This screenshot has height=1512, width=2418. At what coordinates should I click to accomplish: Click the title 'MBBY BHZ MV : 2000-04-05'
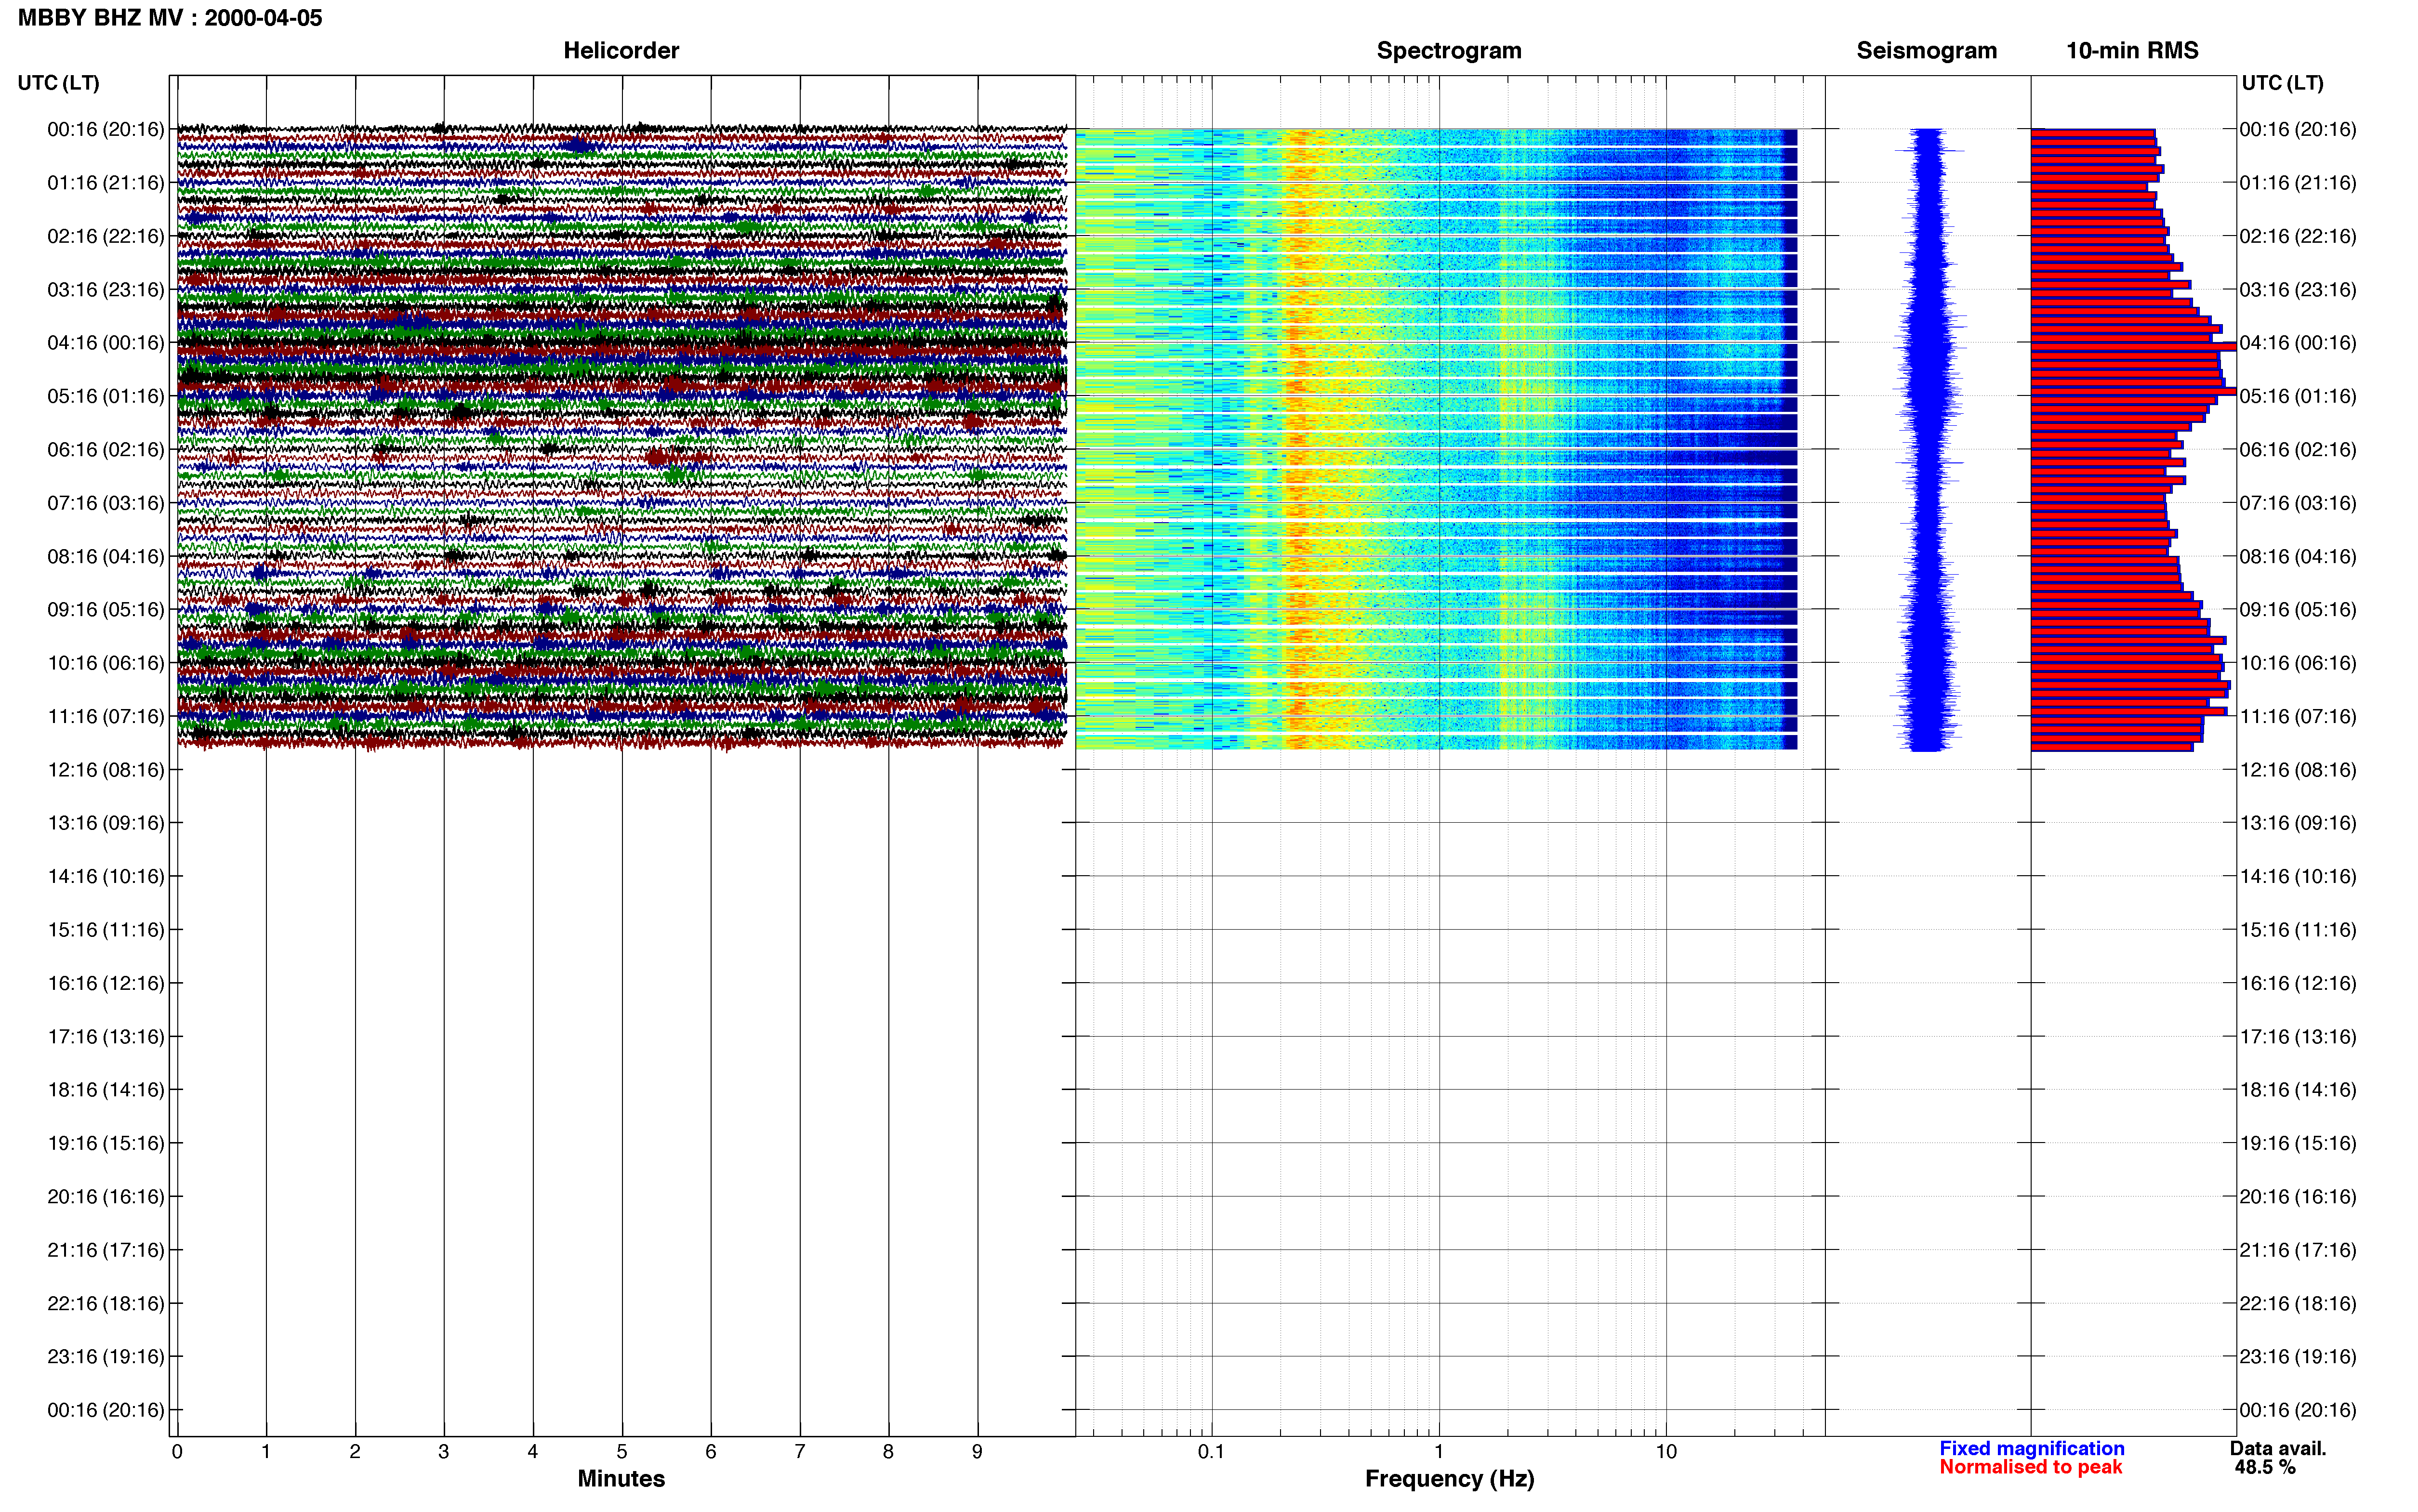pyautogui.click(x=170, y=18)
